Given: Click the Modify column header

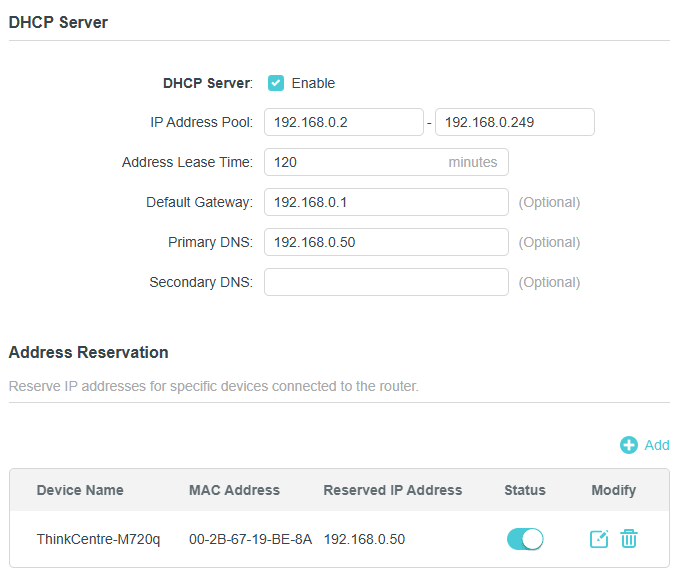Looking at the screenshot, I should pyautogui.click(x=613, y=490).
